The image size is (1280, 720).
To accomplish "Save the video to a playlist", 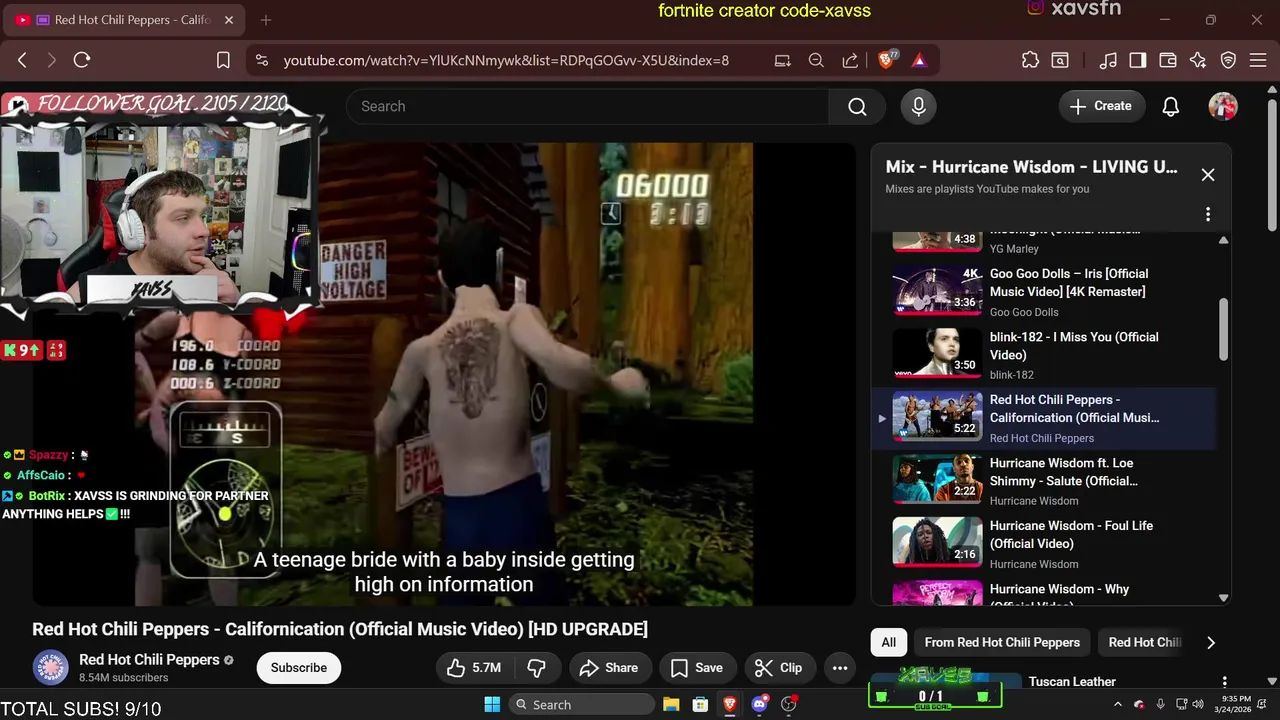I will coord(697,667).
